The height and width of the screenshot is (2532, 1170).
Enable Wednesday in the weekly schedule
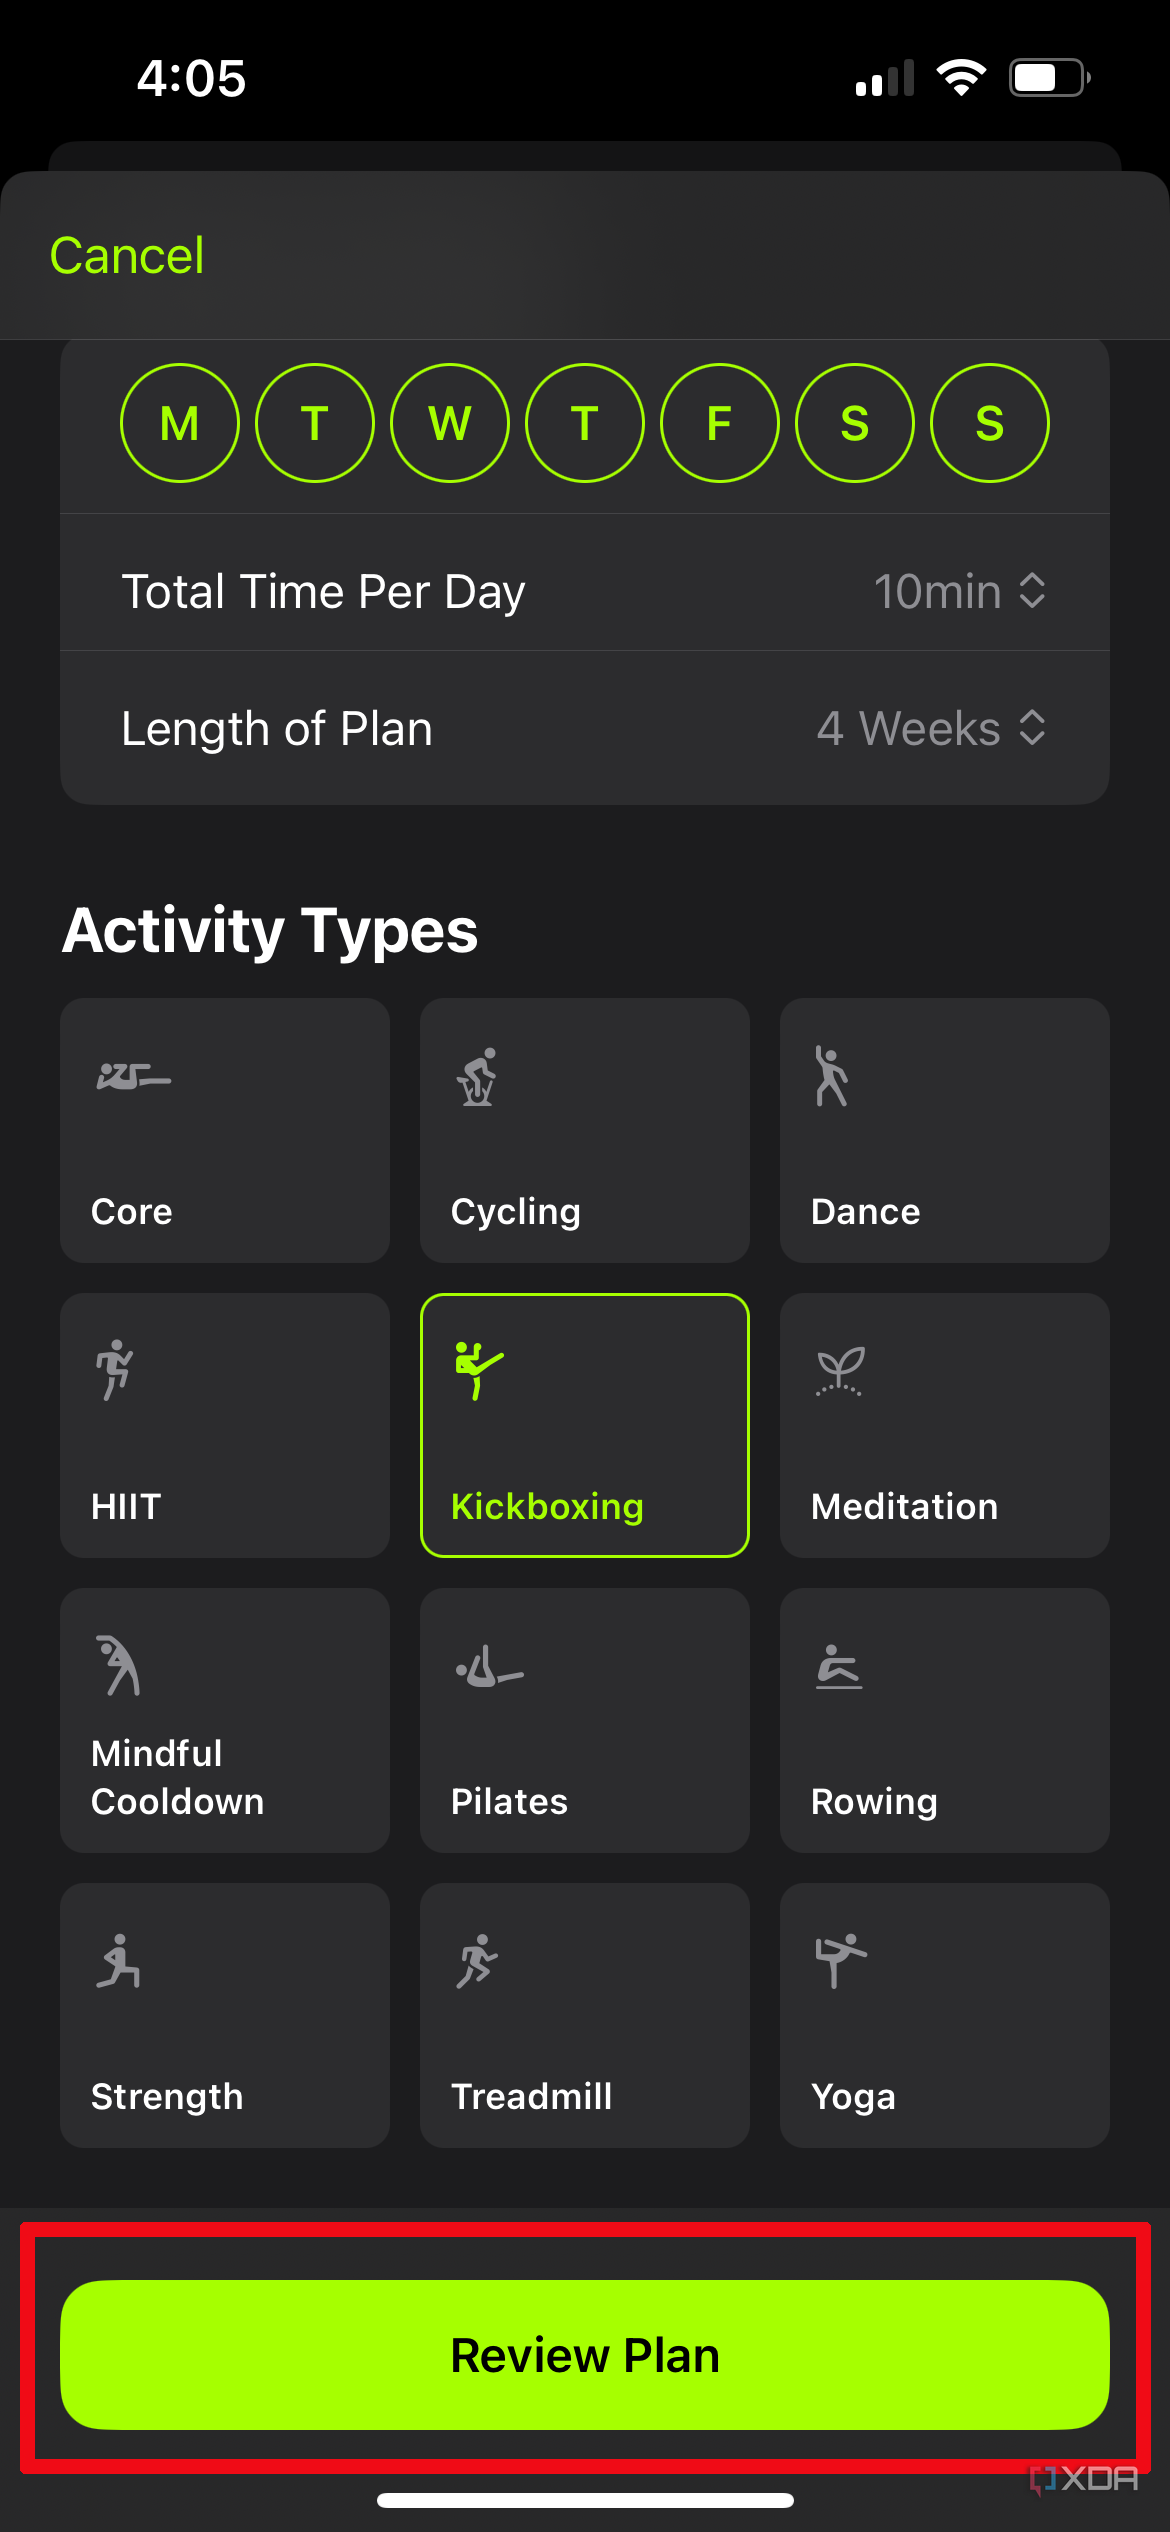(450, 422)
